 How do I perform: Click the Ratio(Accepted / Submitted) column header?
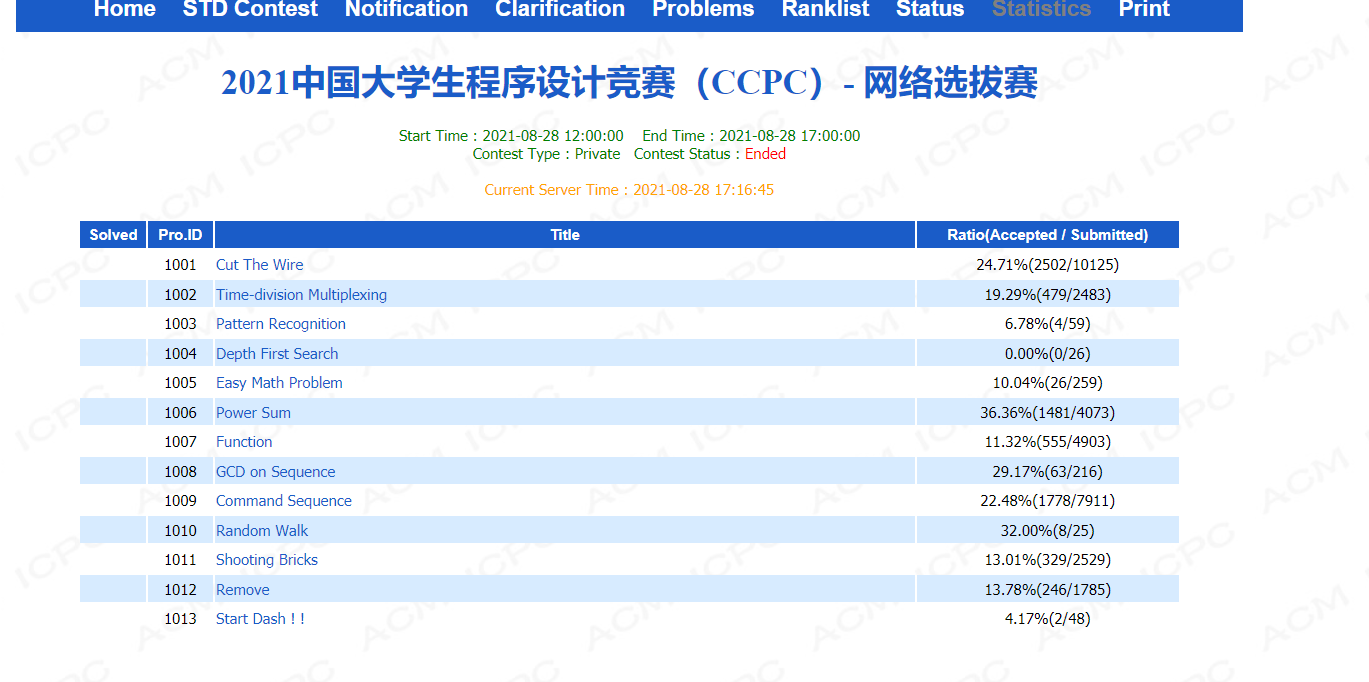pos(1047,234)
